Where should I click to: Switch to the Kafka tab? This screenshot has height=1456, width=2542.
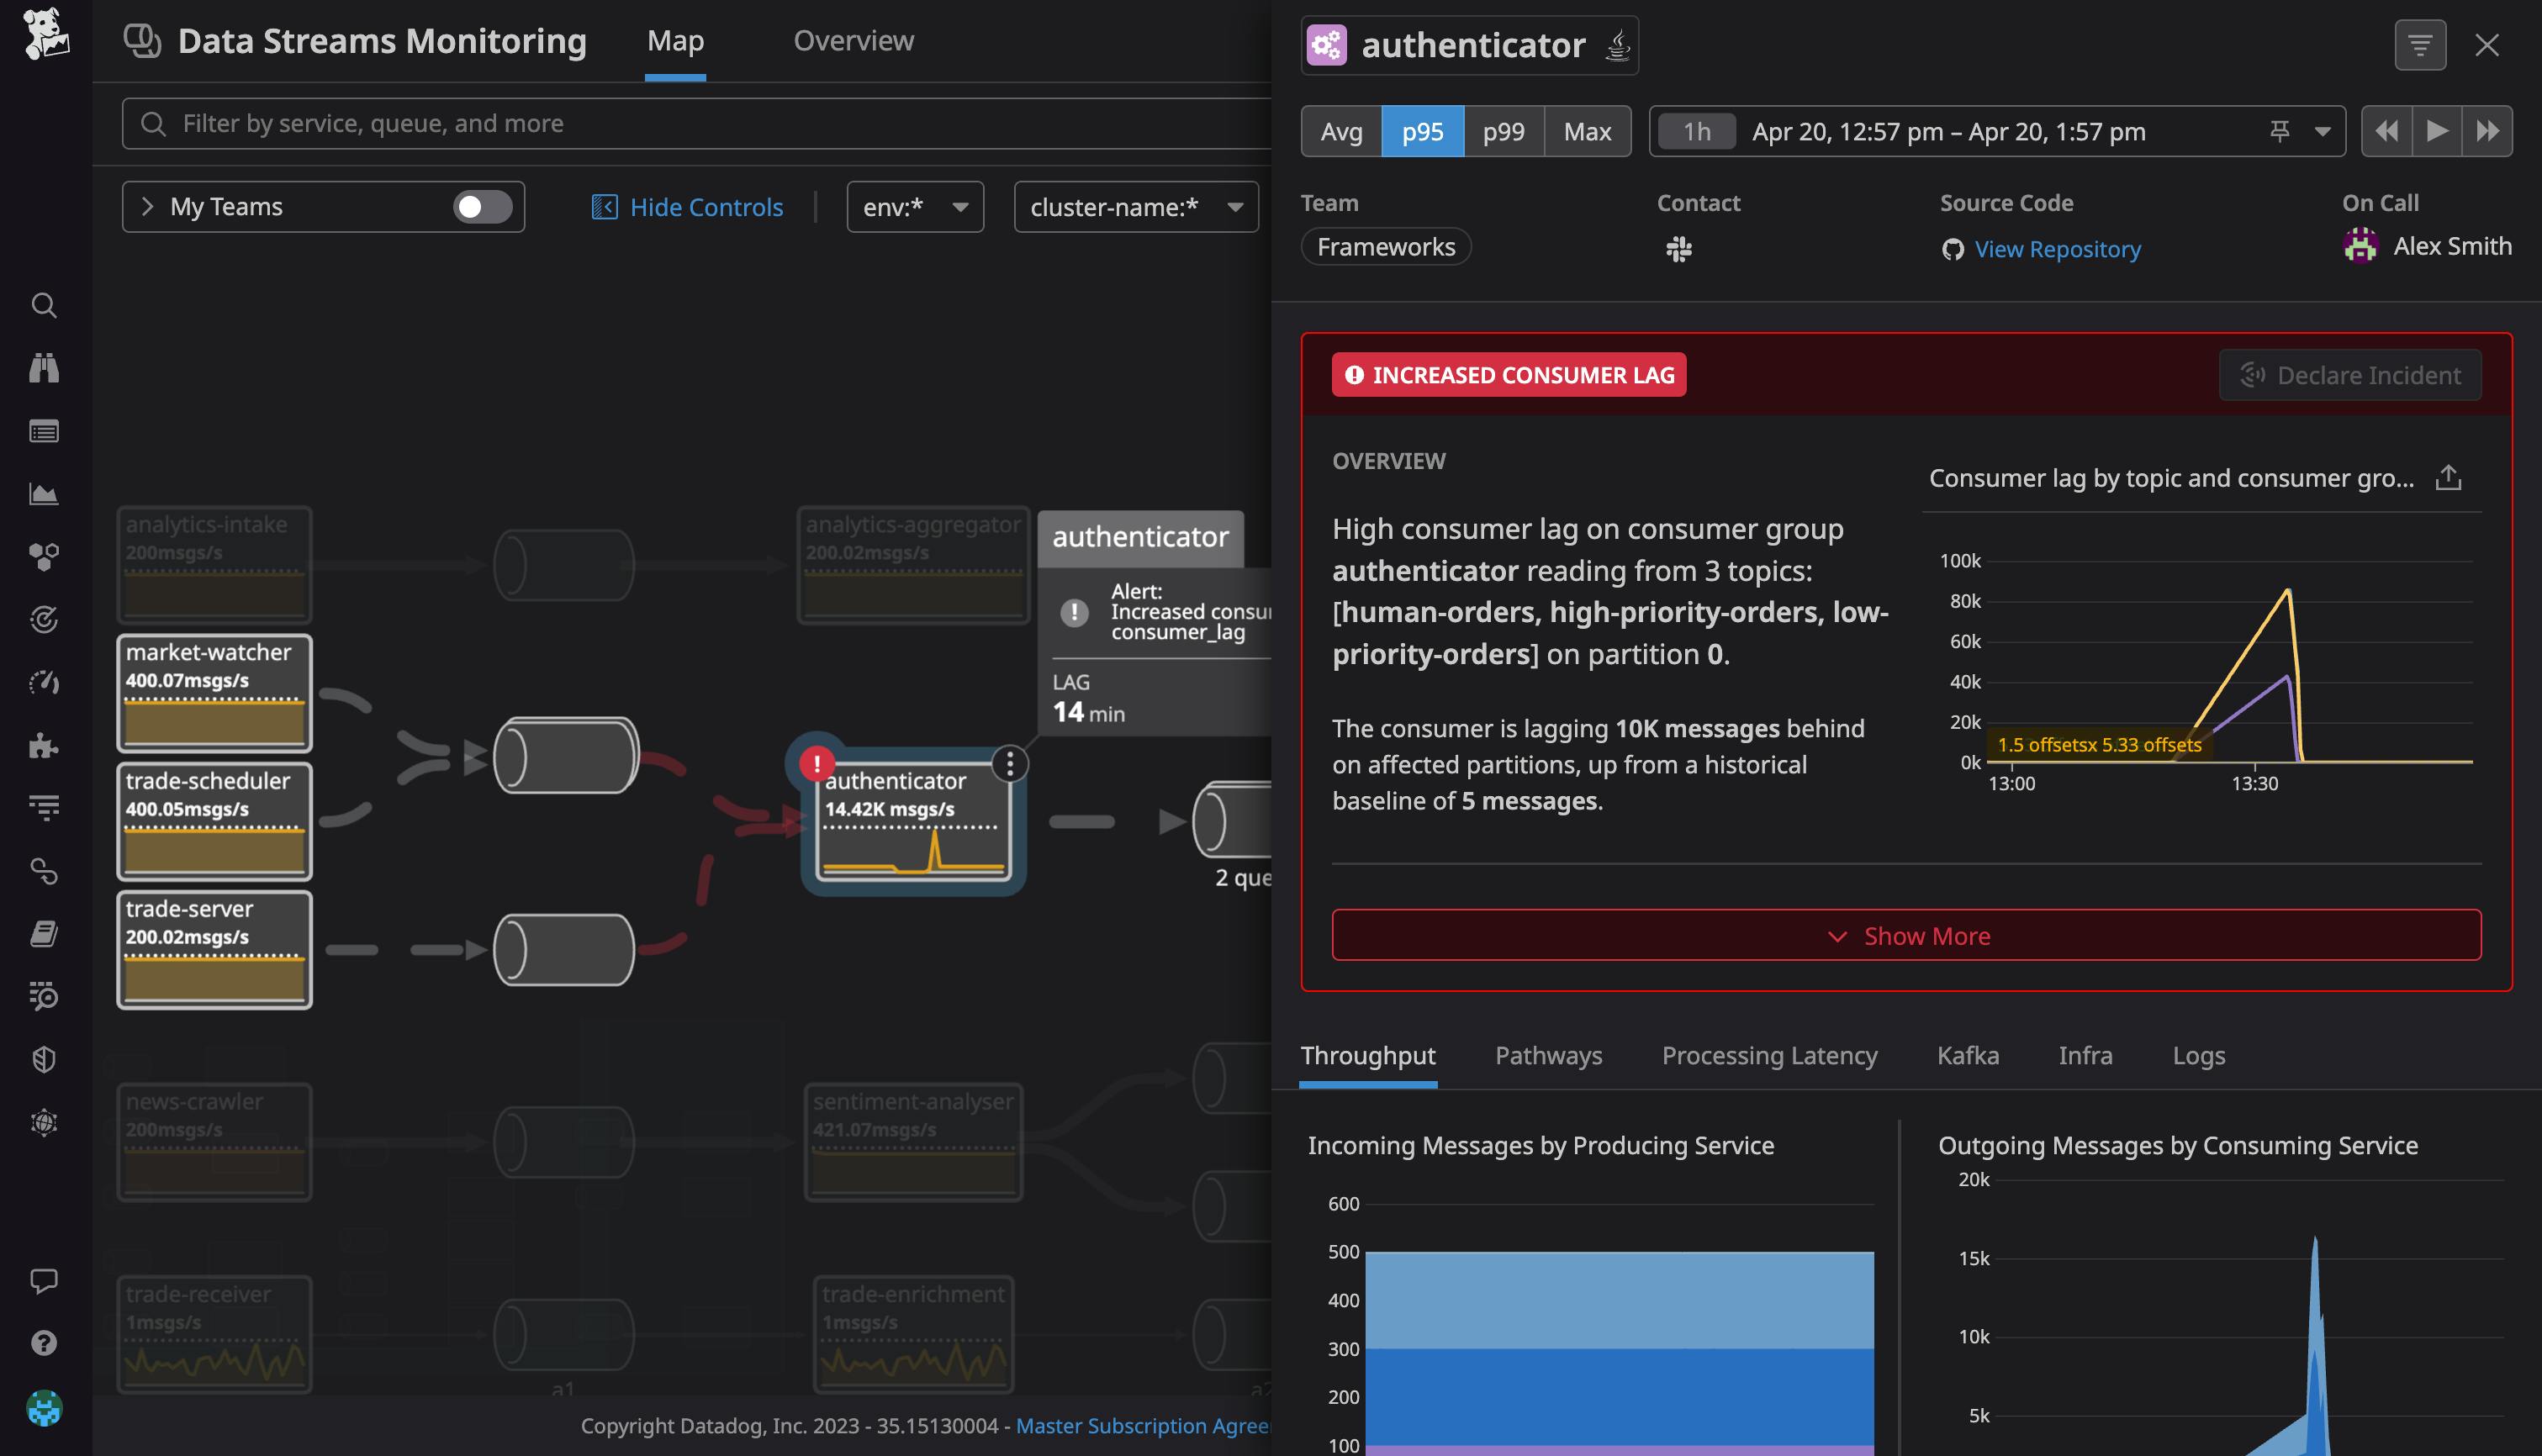1967,1055
